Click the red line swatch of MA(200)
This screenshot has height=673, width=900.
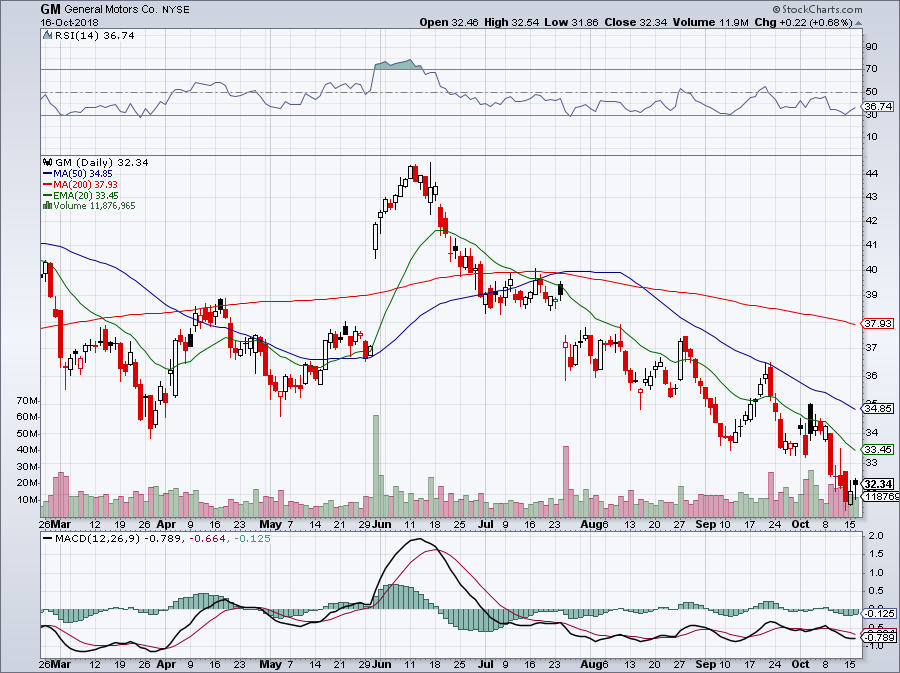point(48,185)
